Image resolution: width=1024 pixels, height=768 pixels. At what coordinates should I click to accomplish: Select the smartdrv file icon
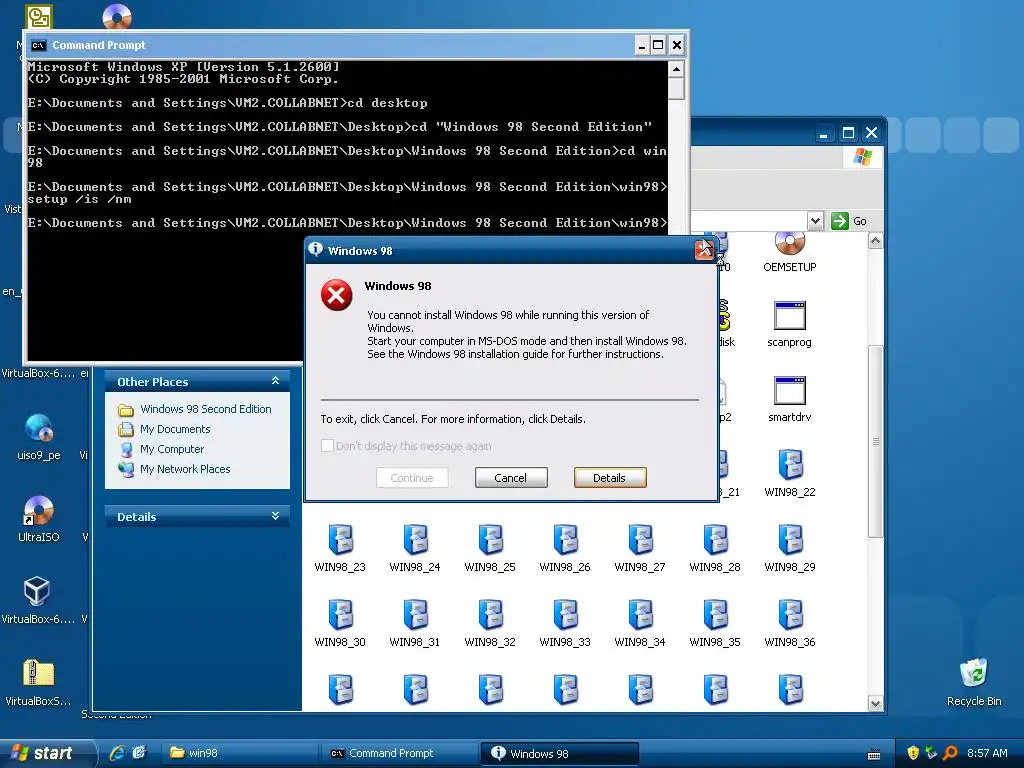790,391
